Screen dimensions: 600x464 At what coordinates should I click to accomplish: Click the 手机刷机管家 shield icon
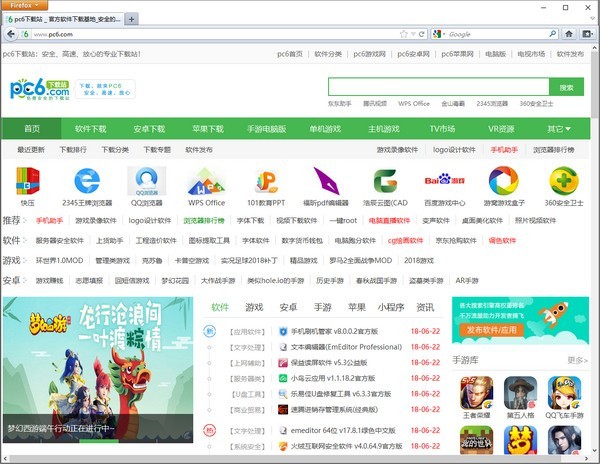pyautogui.click(x=283, y=331)
